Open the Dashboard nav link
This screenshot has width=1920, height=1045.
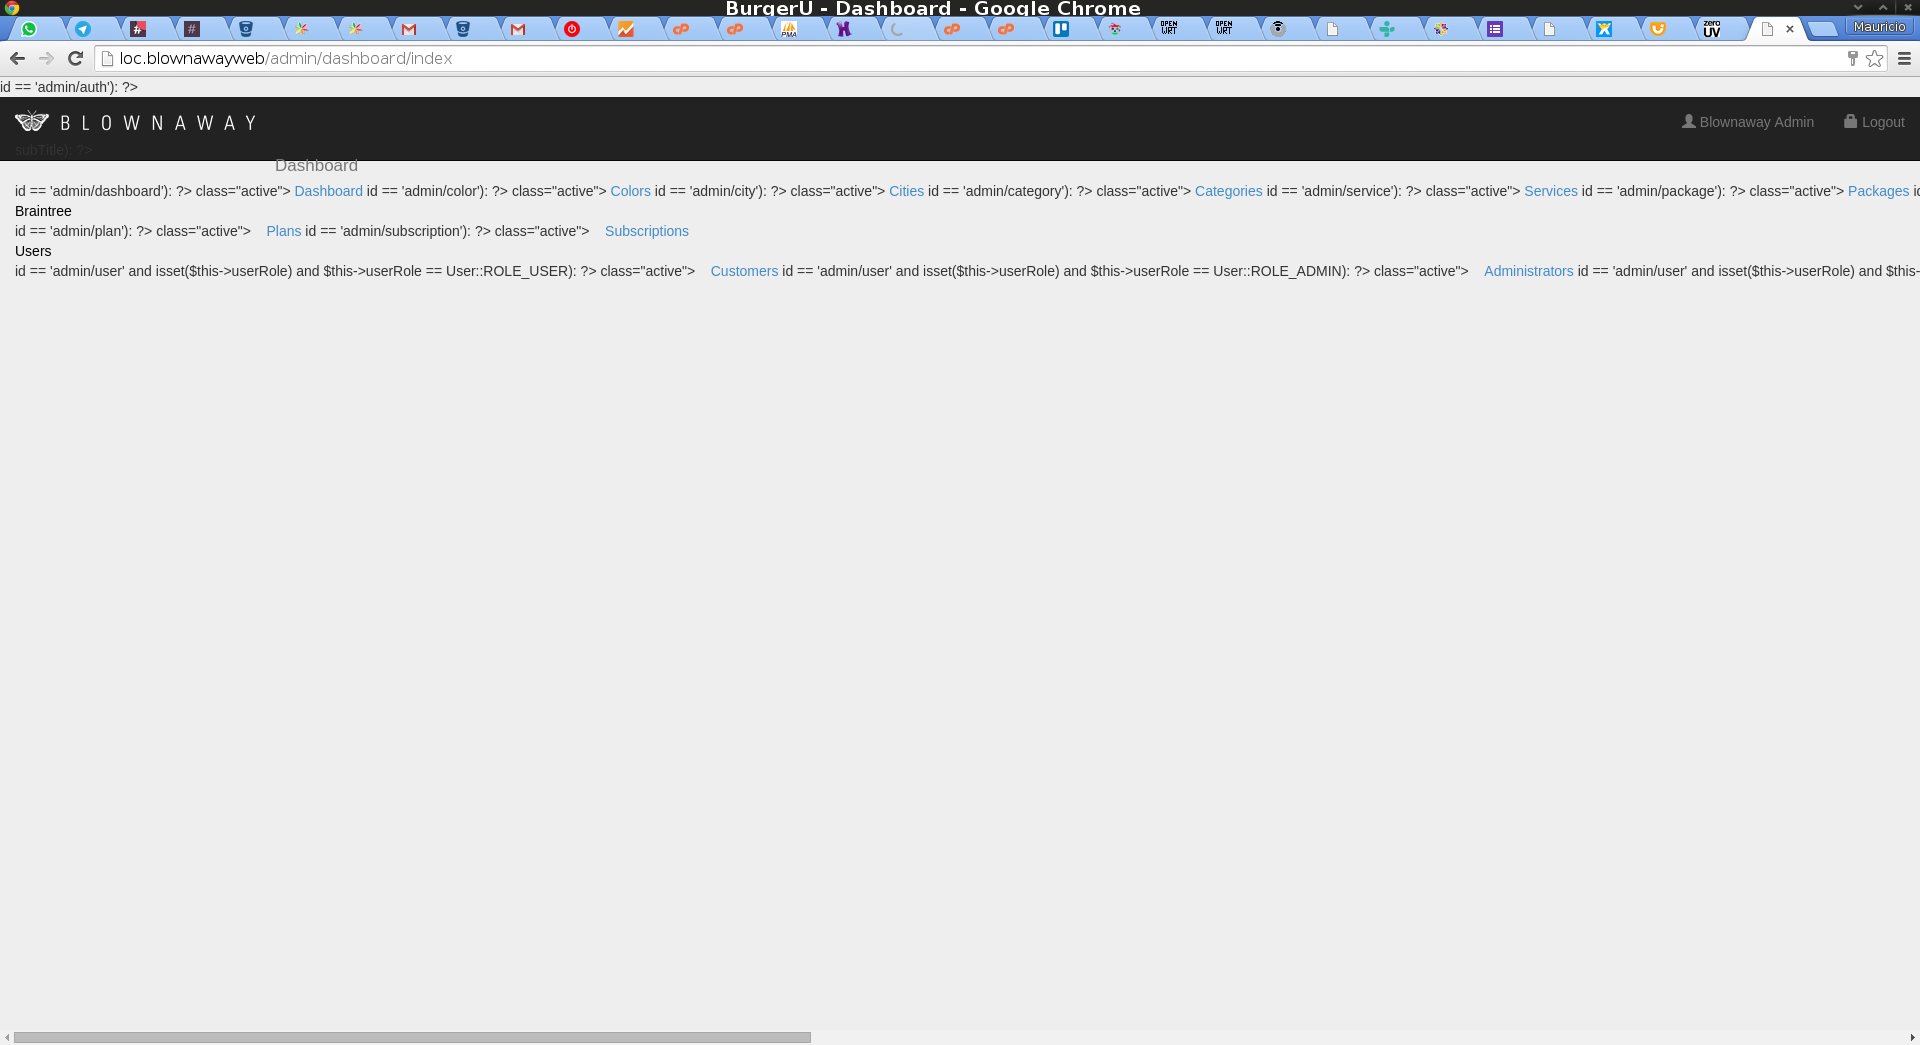pyautogui.click(x=328, y=191)
